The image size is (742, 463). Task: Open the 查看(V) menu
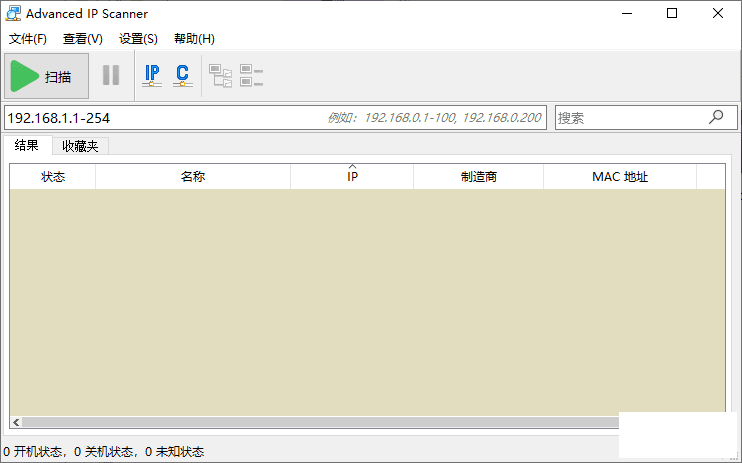coord(83,39)
